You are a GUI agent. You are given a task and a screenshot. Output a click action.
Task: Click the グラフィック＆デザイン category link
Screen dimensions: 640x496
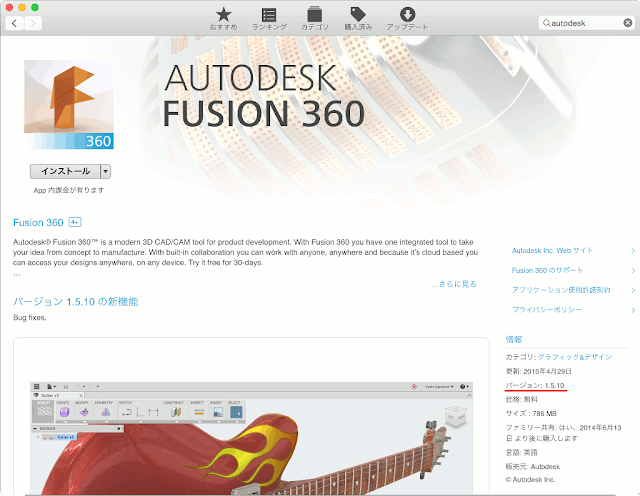pos(575,357)
